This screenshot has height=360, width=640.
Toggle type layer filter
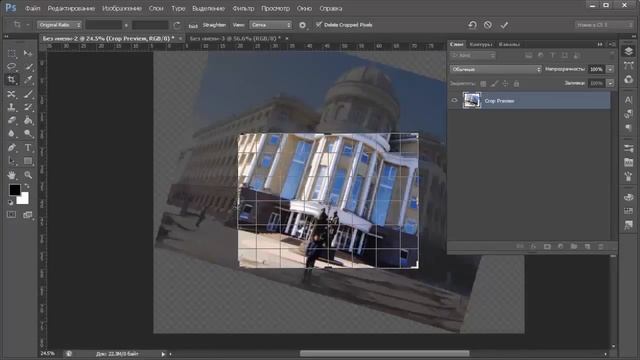553,55
